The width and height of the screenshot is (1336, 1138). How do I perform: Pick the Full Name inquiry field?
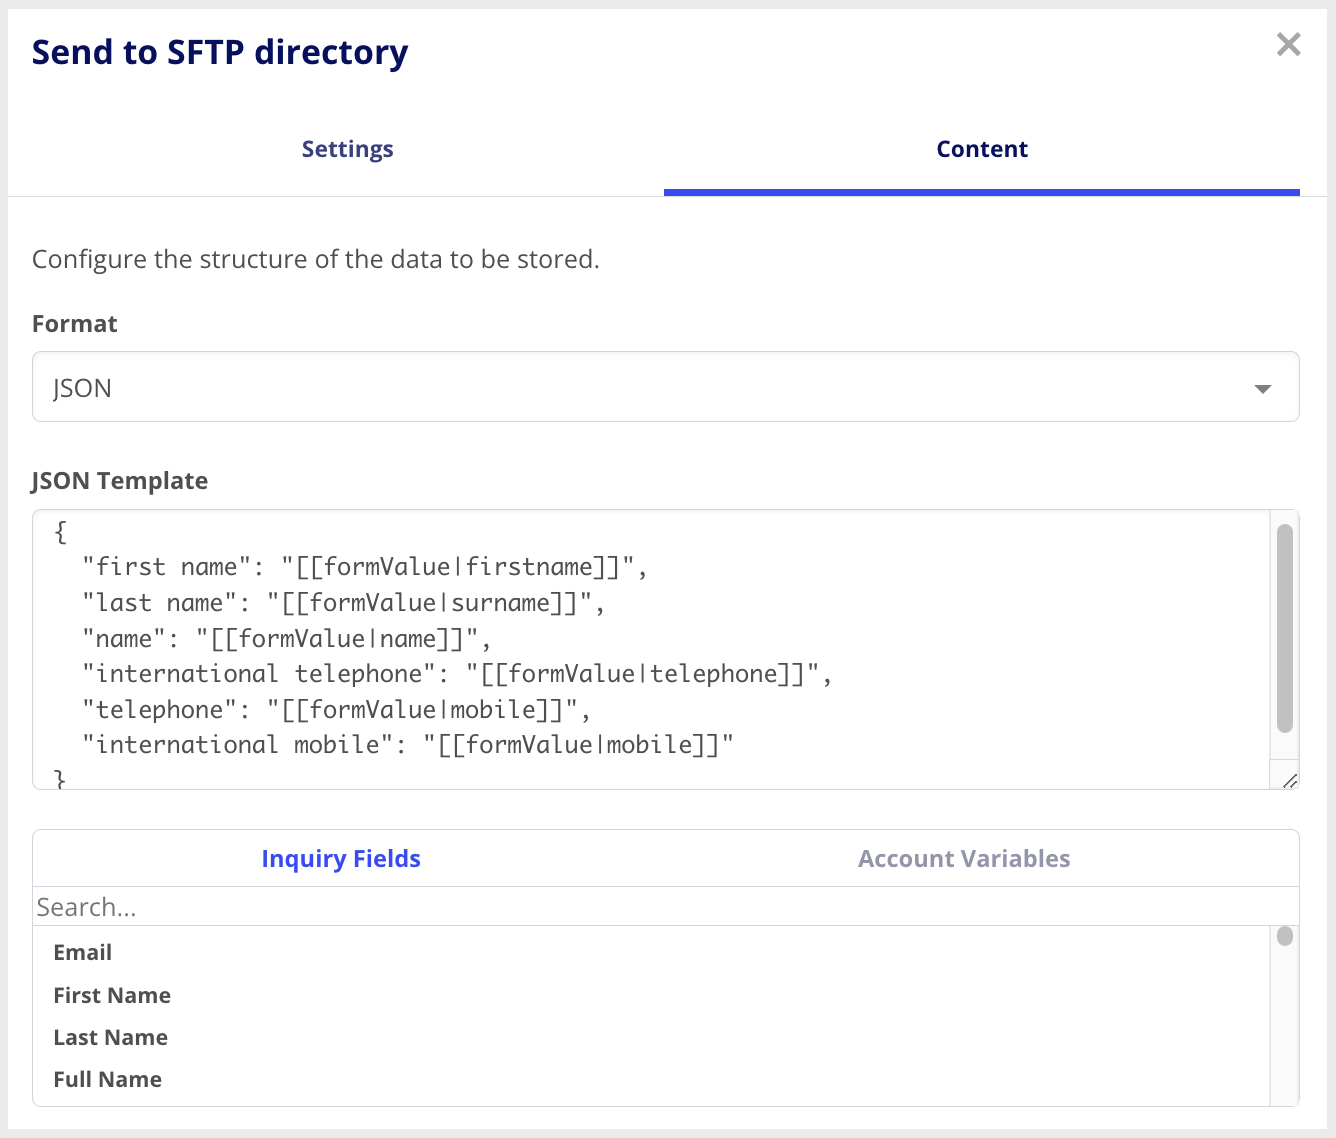[108, 1080]
